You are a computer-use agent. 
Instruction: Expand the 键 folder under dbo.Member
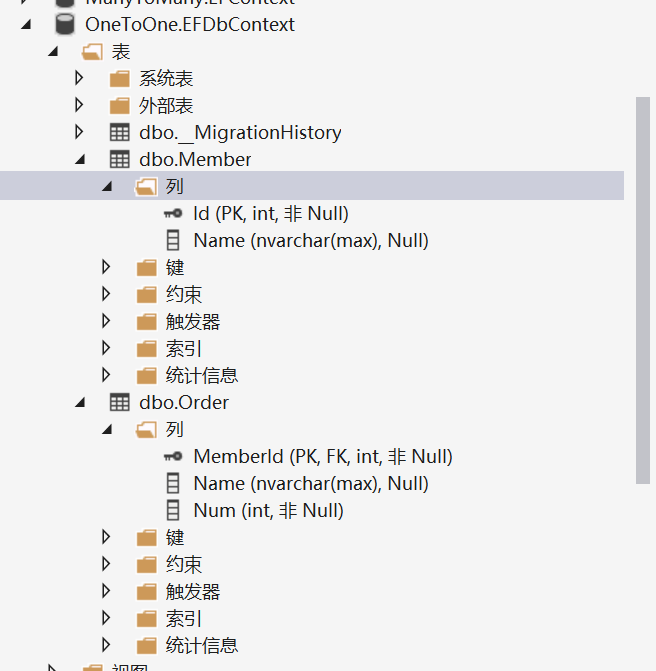[x=107, y=267]
